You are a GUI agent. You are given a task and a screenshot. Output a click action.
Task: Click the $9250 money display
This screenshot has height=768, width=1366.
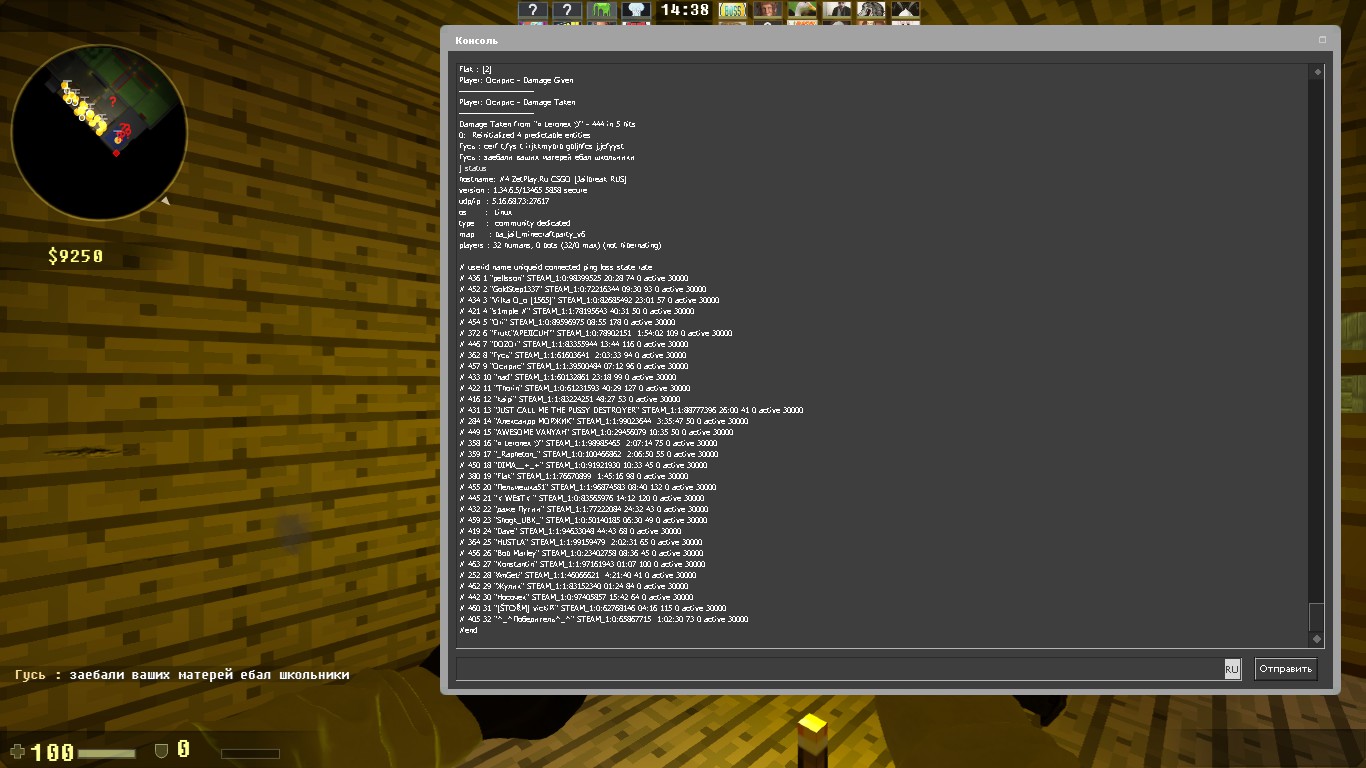point(75,257)
